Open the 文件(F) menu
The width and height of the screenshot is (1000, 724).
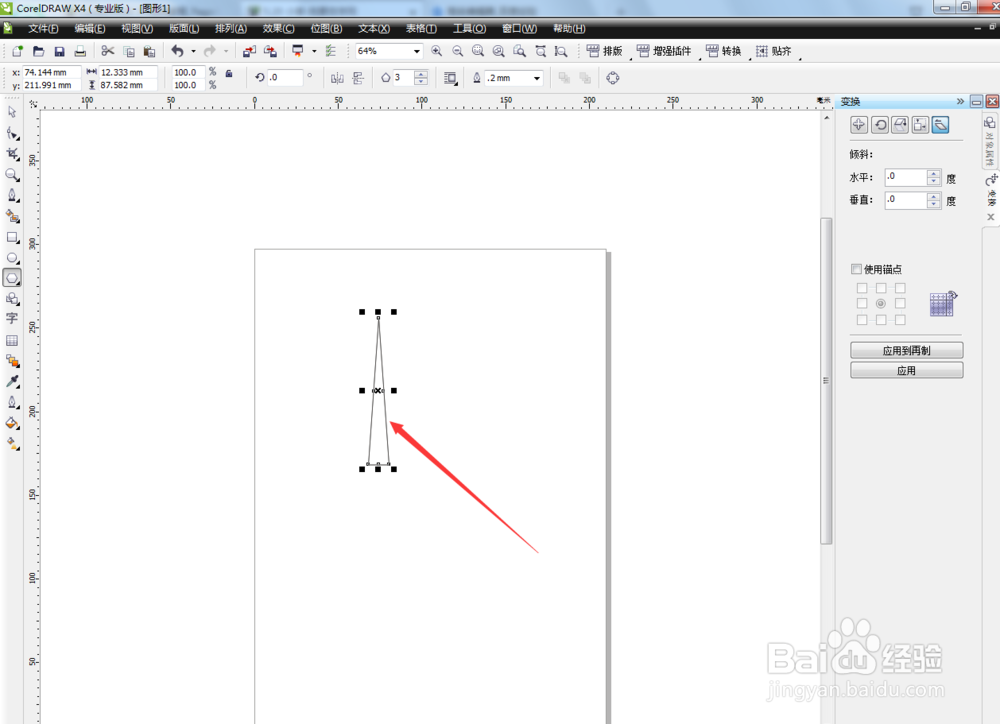click(43, 29)
